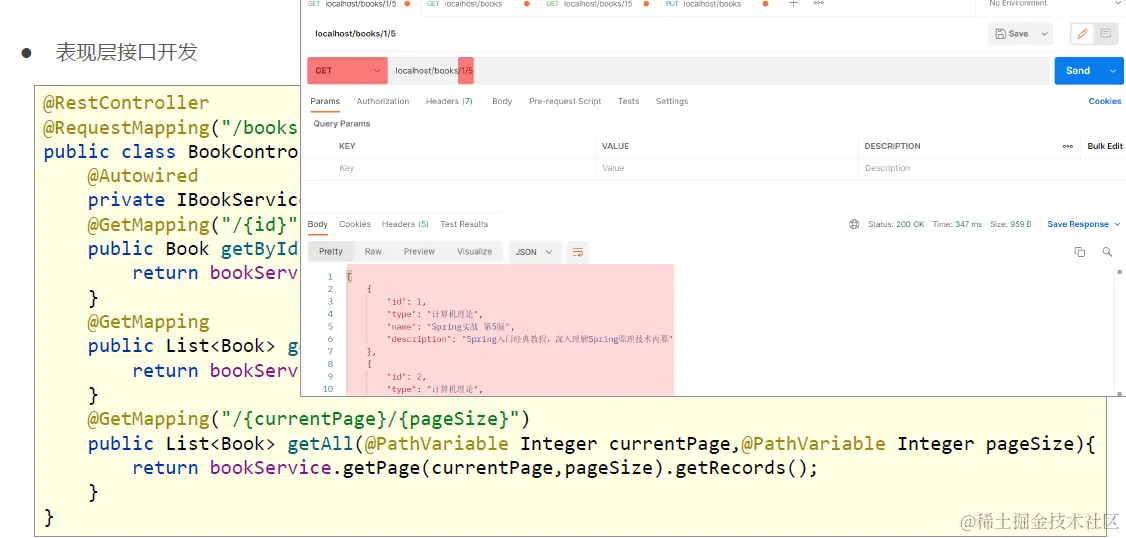The image size is (1126, 538).
Task: Click the Status: 200 OK text
Action: pos(896,224)
